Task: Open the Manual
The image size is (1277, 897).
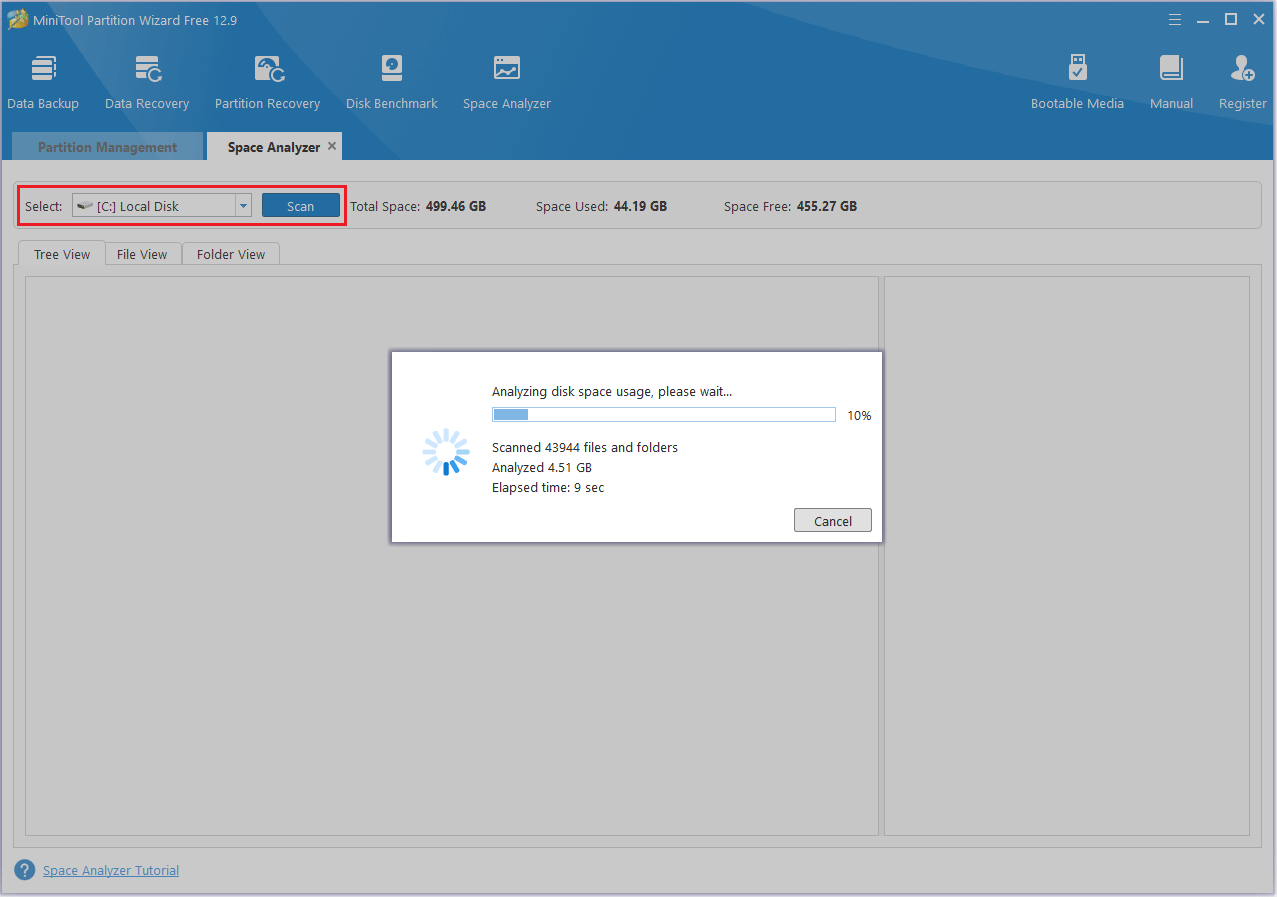Action: 1171,82
